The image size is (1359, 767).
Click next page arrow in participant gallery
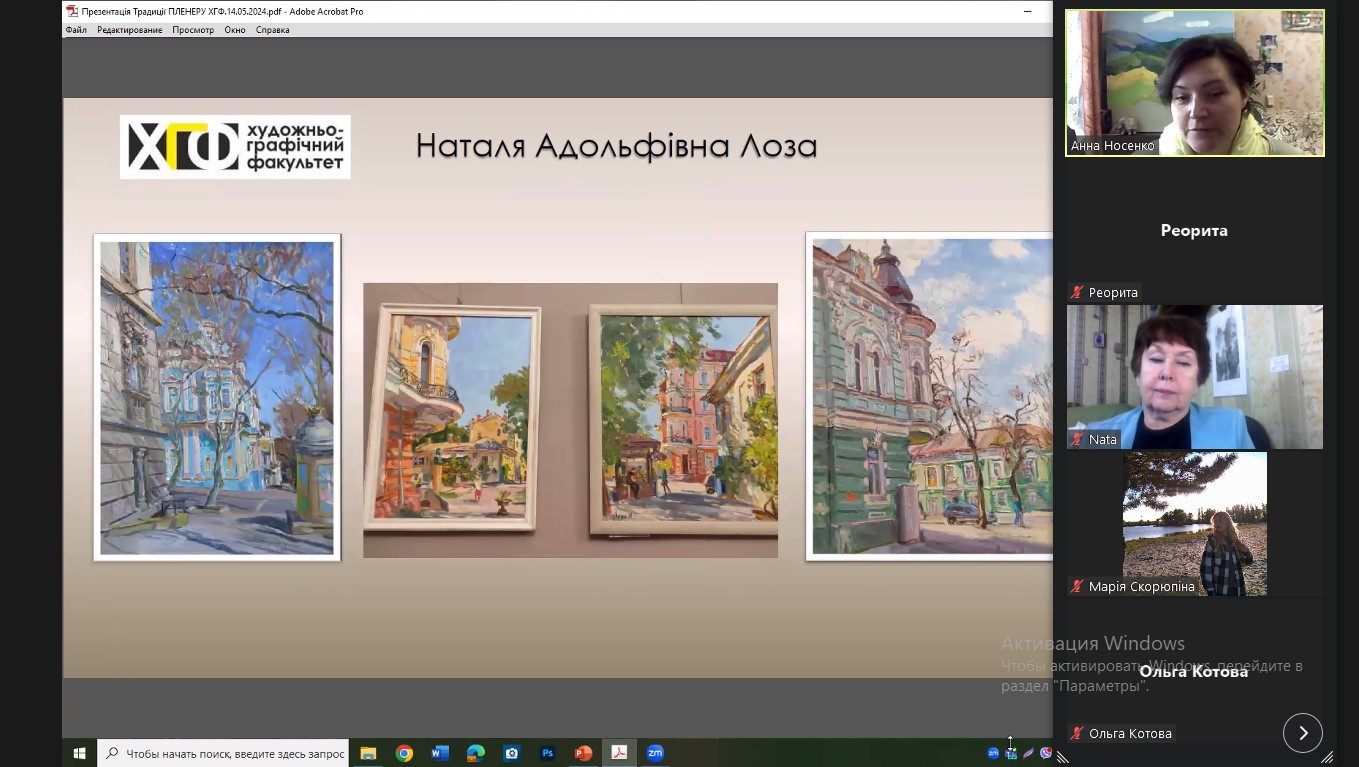(1302, 733)
